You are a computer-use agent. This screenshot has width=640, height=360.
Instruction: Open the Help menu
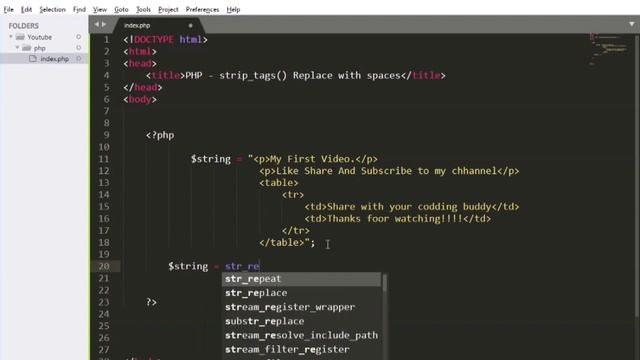(x=233, y=9)
